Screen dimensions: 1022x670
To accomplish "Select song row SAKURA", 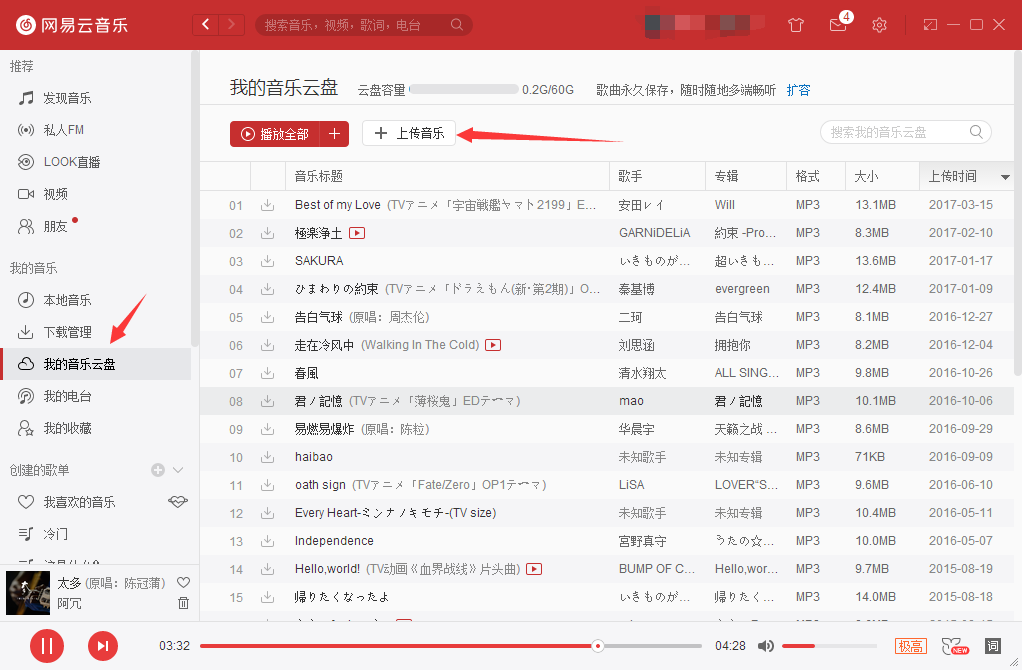I will click(606, 261).
